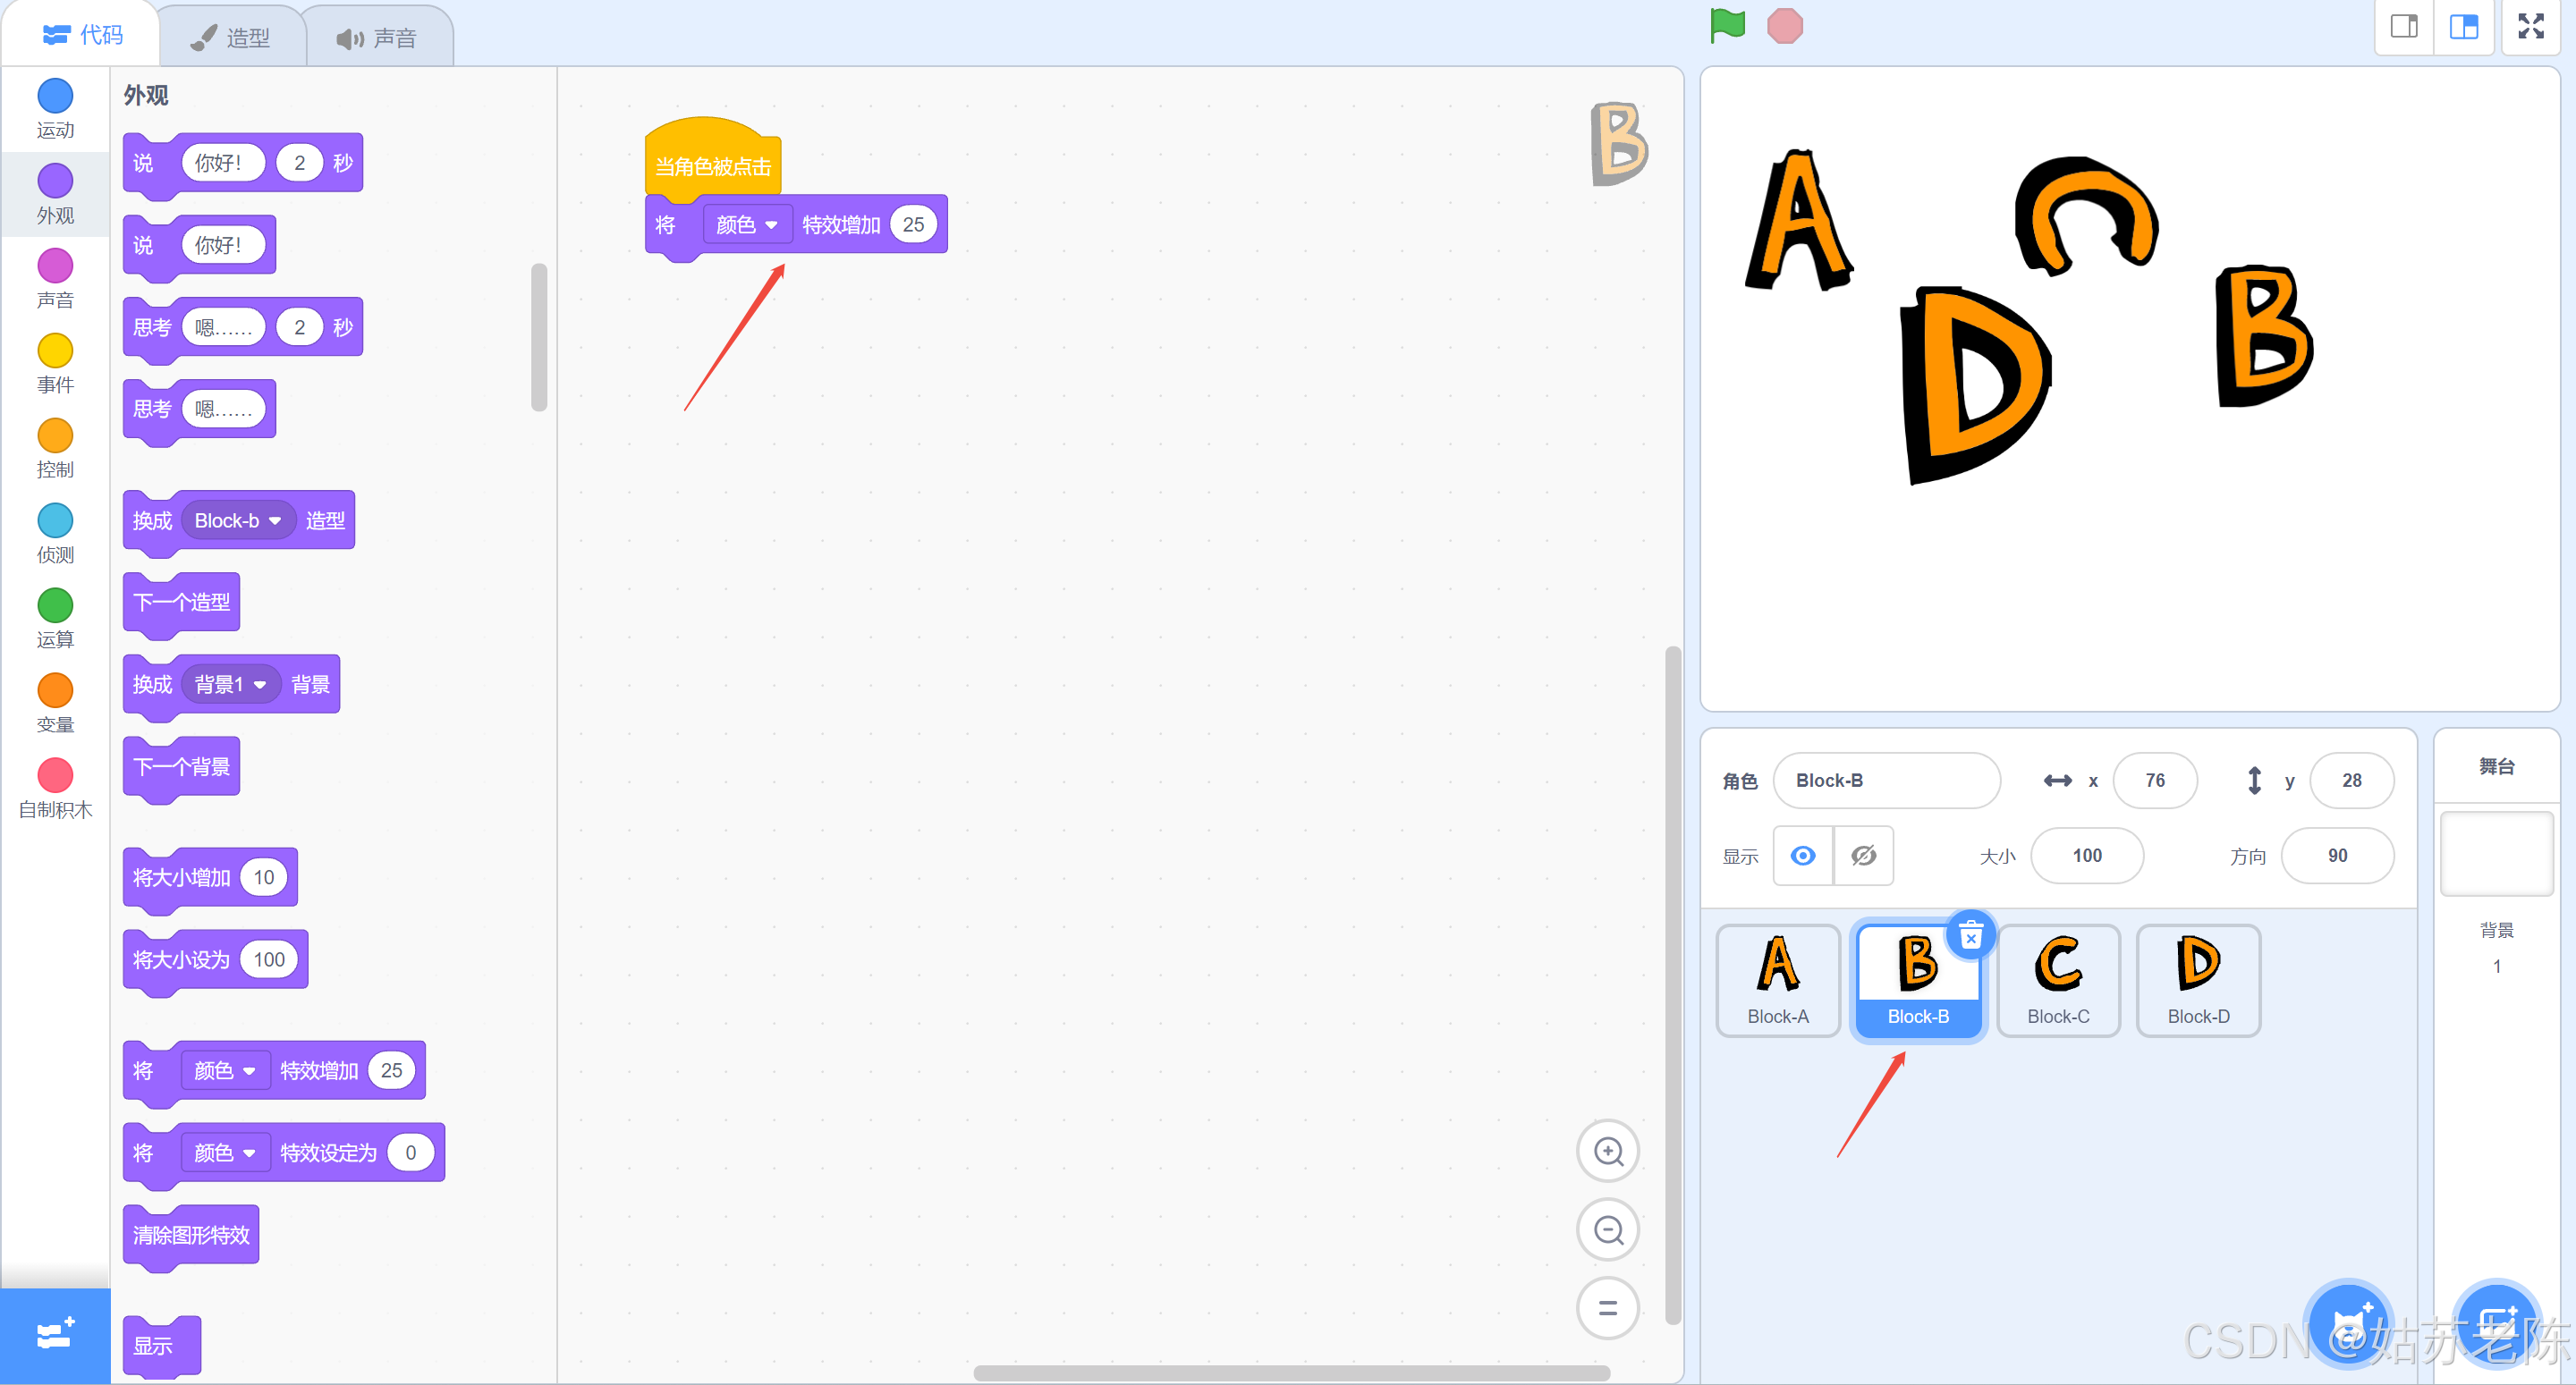Reset workspace zoom with the equals icon
Screen dimensions: 2576x1385
click(x=1607, y=1307)
